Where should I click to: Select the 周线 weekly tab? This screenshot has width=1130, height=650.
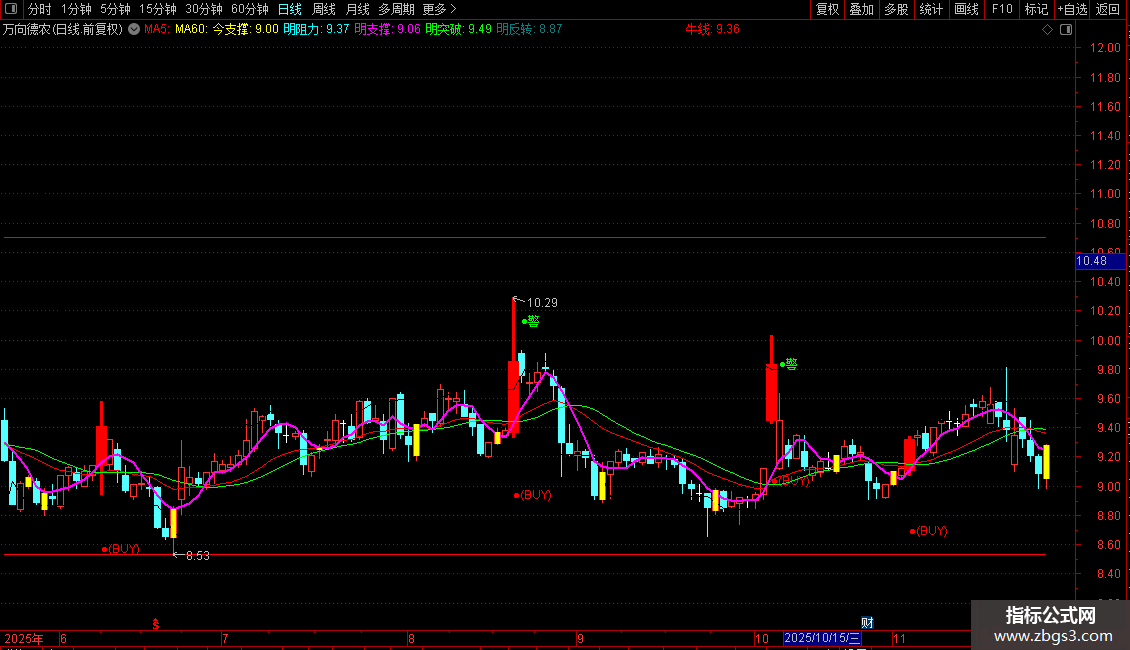[324, 9]
